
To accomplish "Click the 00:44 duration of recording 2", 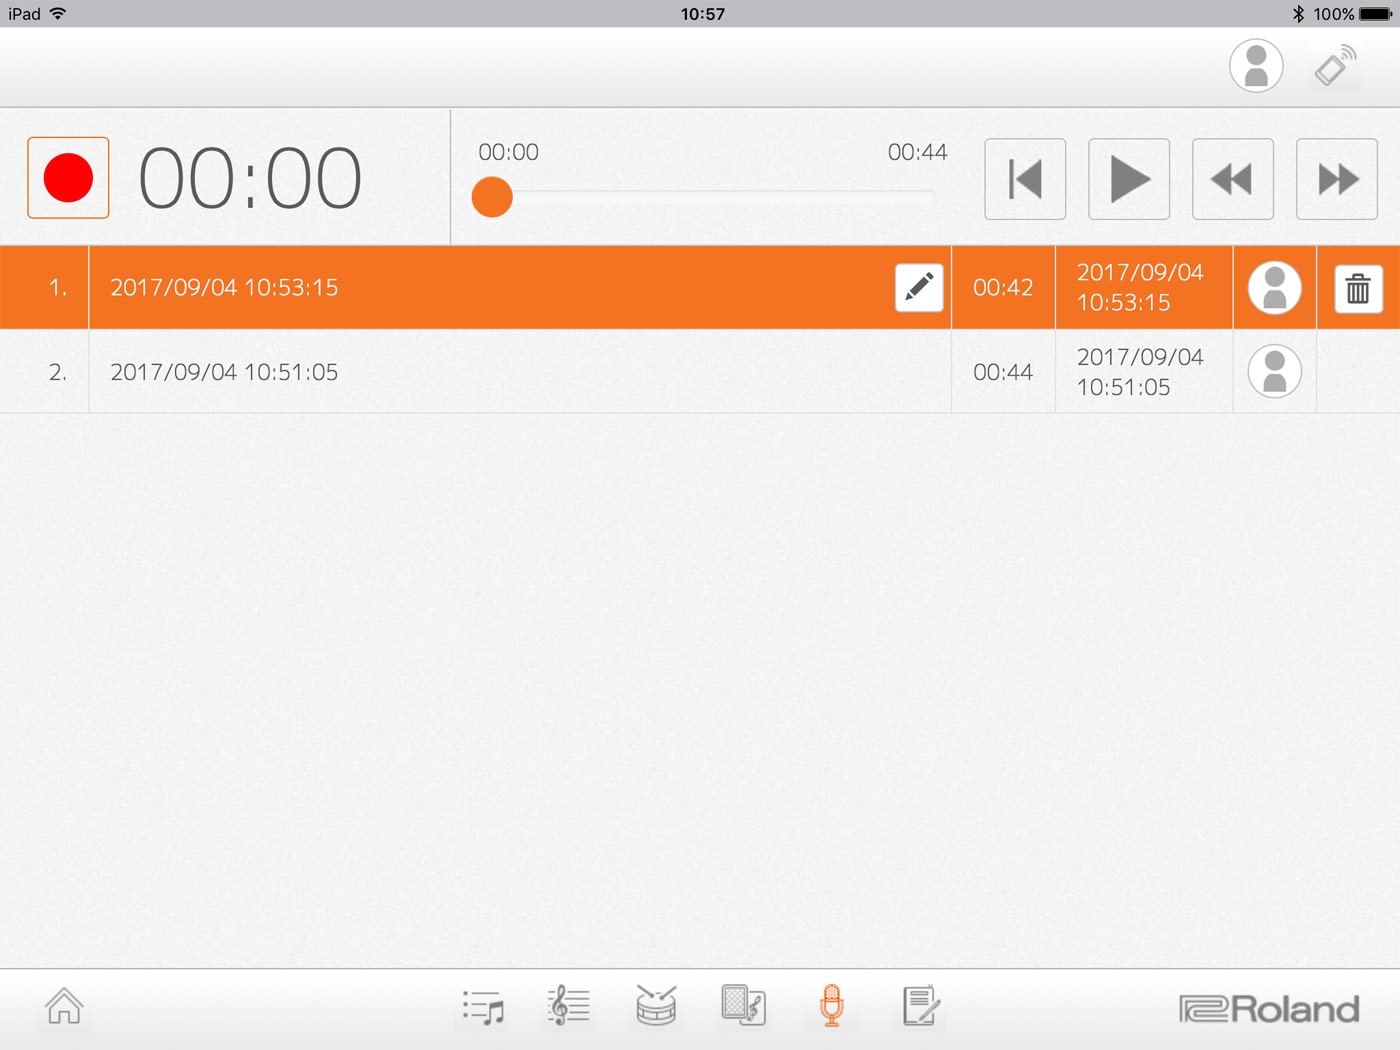I will tap(1003, 372).
